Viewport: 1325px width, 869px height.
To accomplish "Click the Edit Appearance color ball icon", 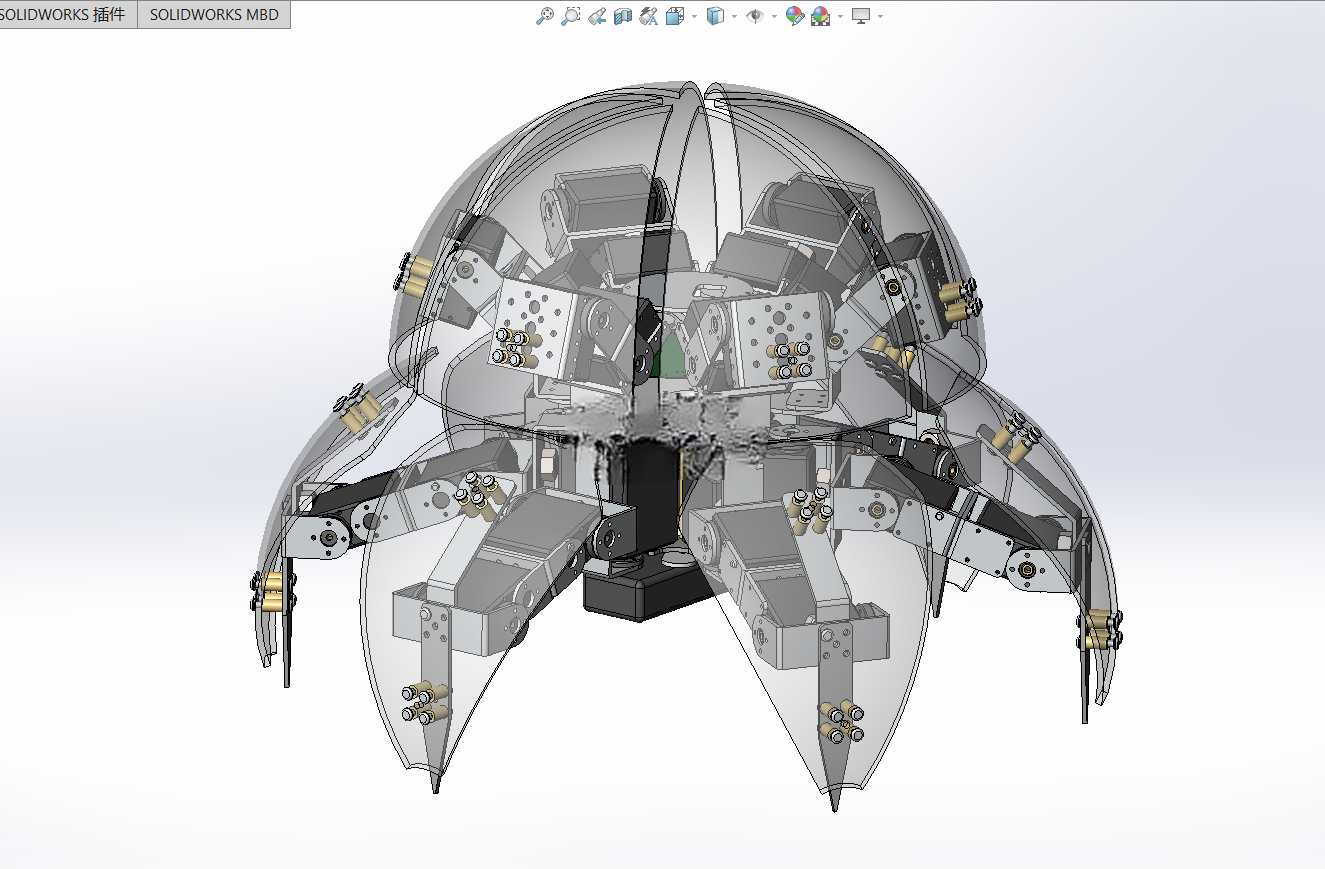I will click(795, 16).
